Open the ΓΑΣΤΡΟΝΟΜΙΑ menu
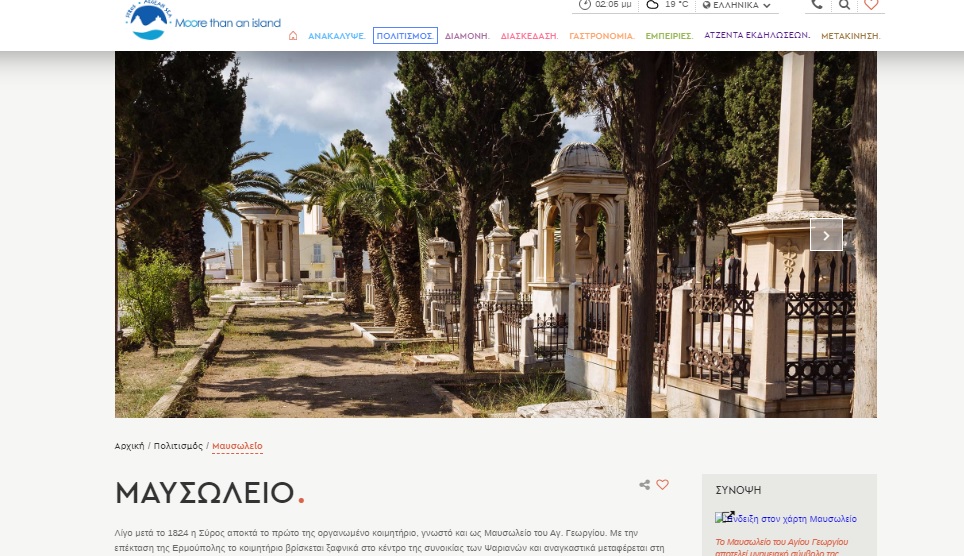The image size is (964, 556). pos(601,36)
